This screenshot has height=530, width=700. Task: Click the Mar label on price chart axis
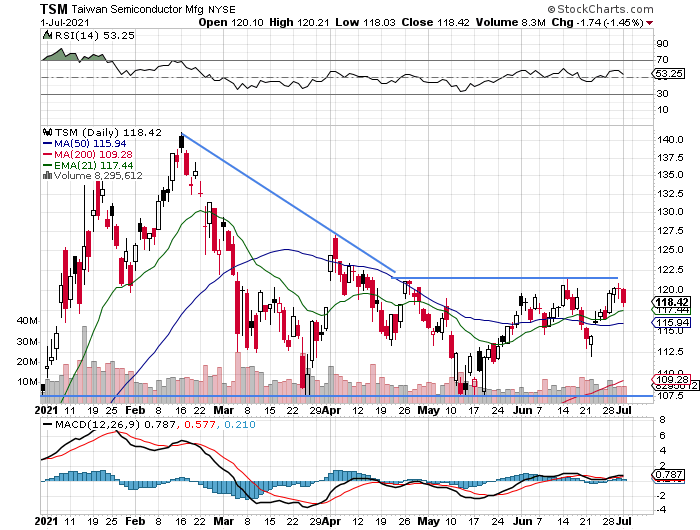224,410
